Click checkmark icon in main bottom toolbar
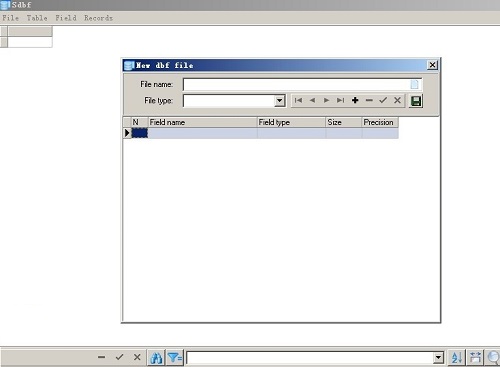 click(x=119, y=357)
